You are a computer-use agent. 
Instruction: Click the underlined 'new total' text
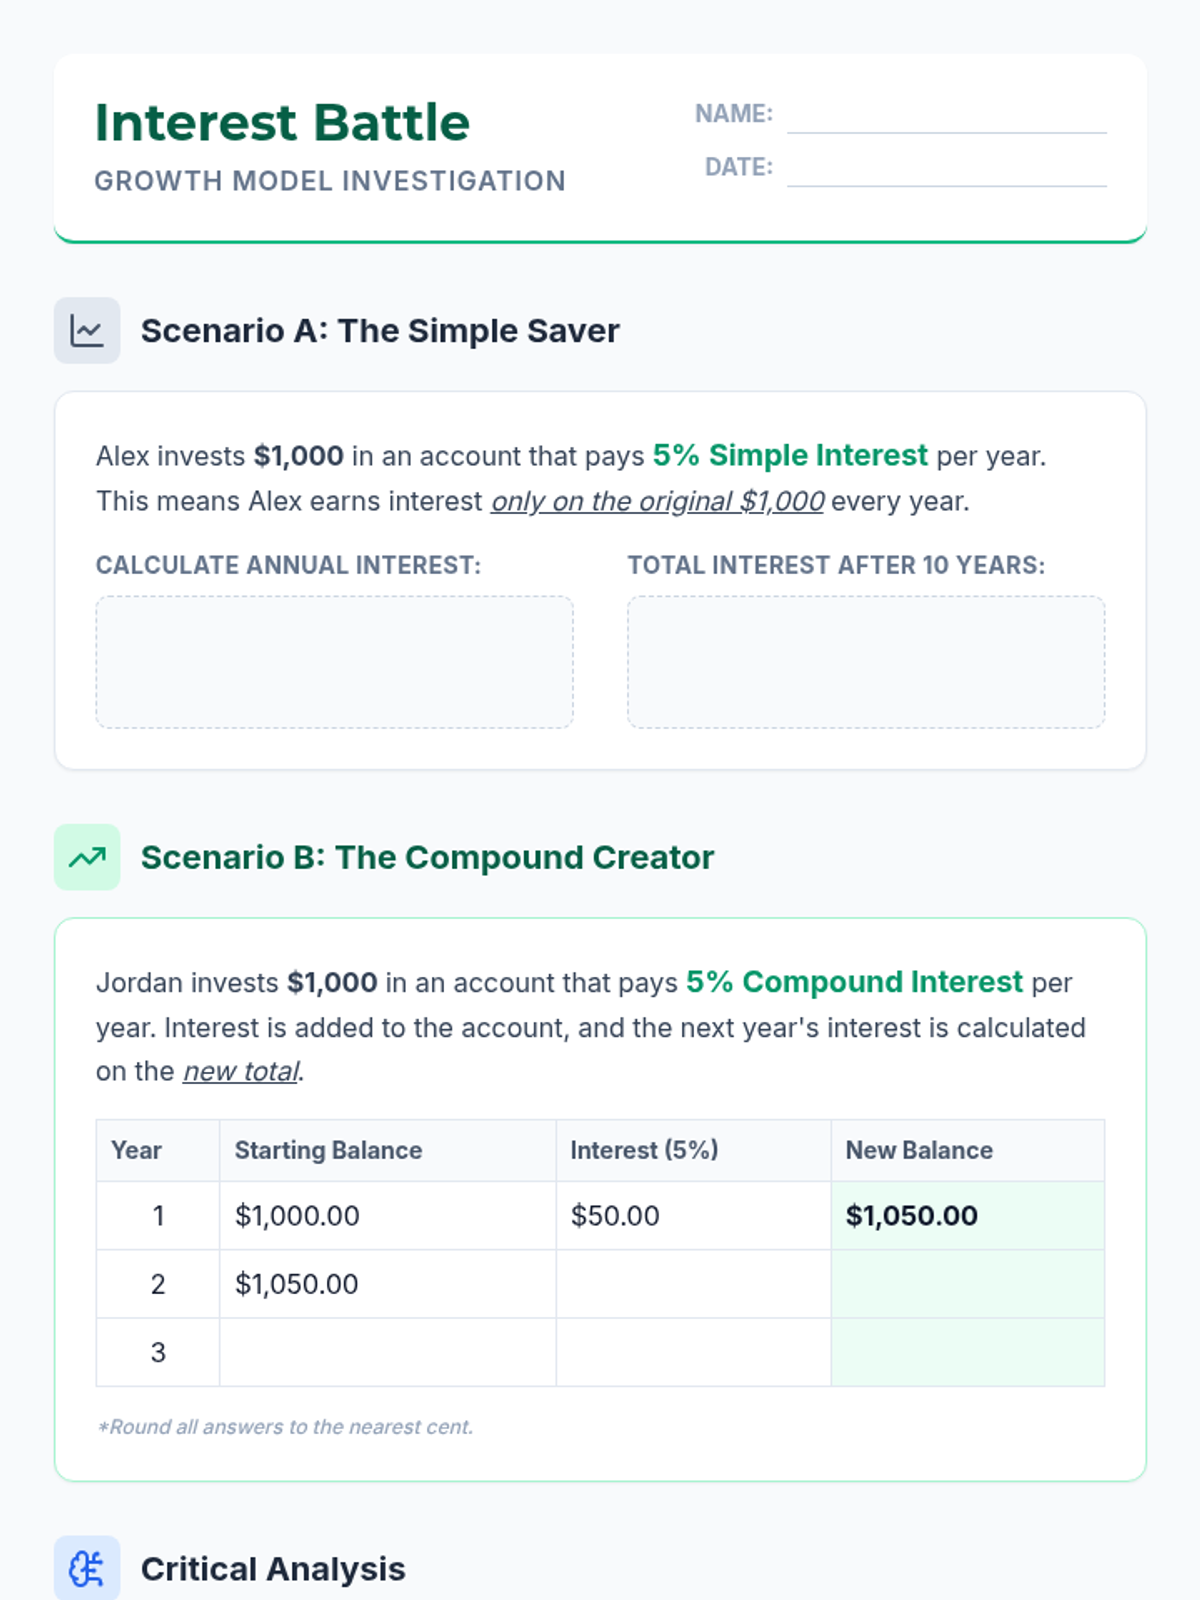[241, 1071]
